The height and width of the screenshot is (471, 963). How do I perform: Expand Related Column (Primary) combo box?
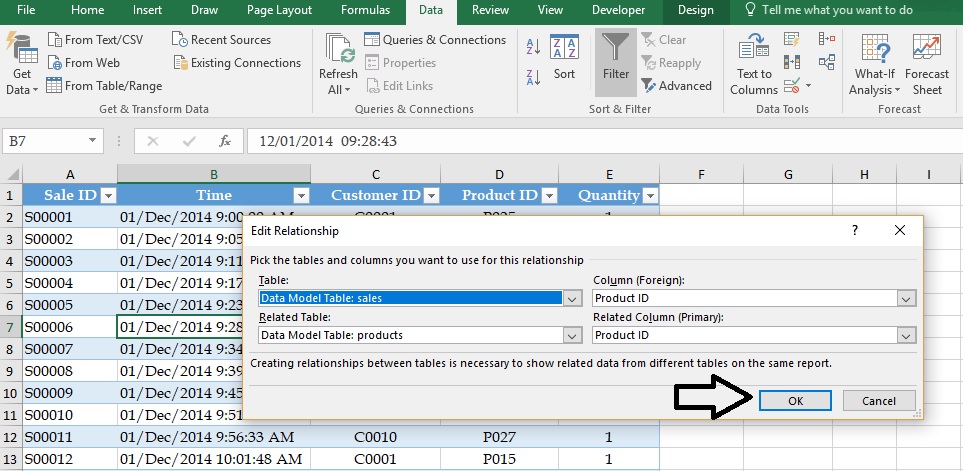click(x=906, y=335)
